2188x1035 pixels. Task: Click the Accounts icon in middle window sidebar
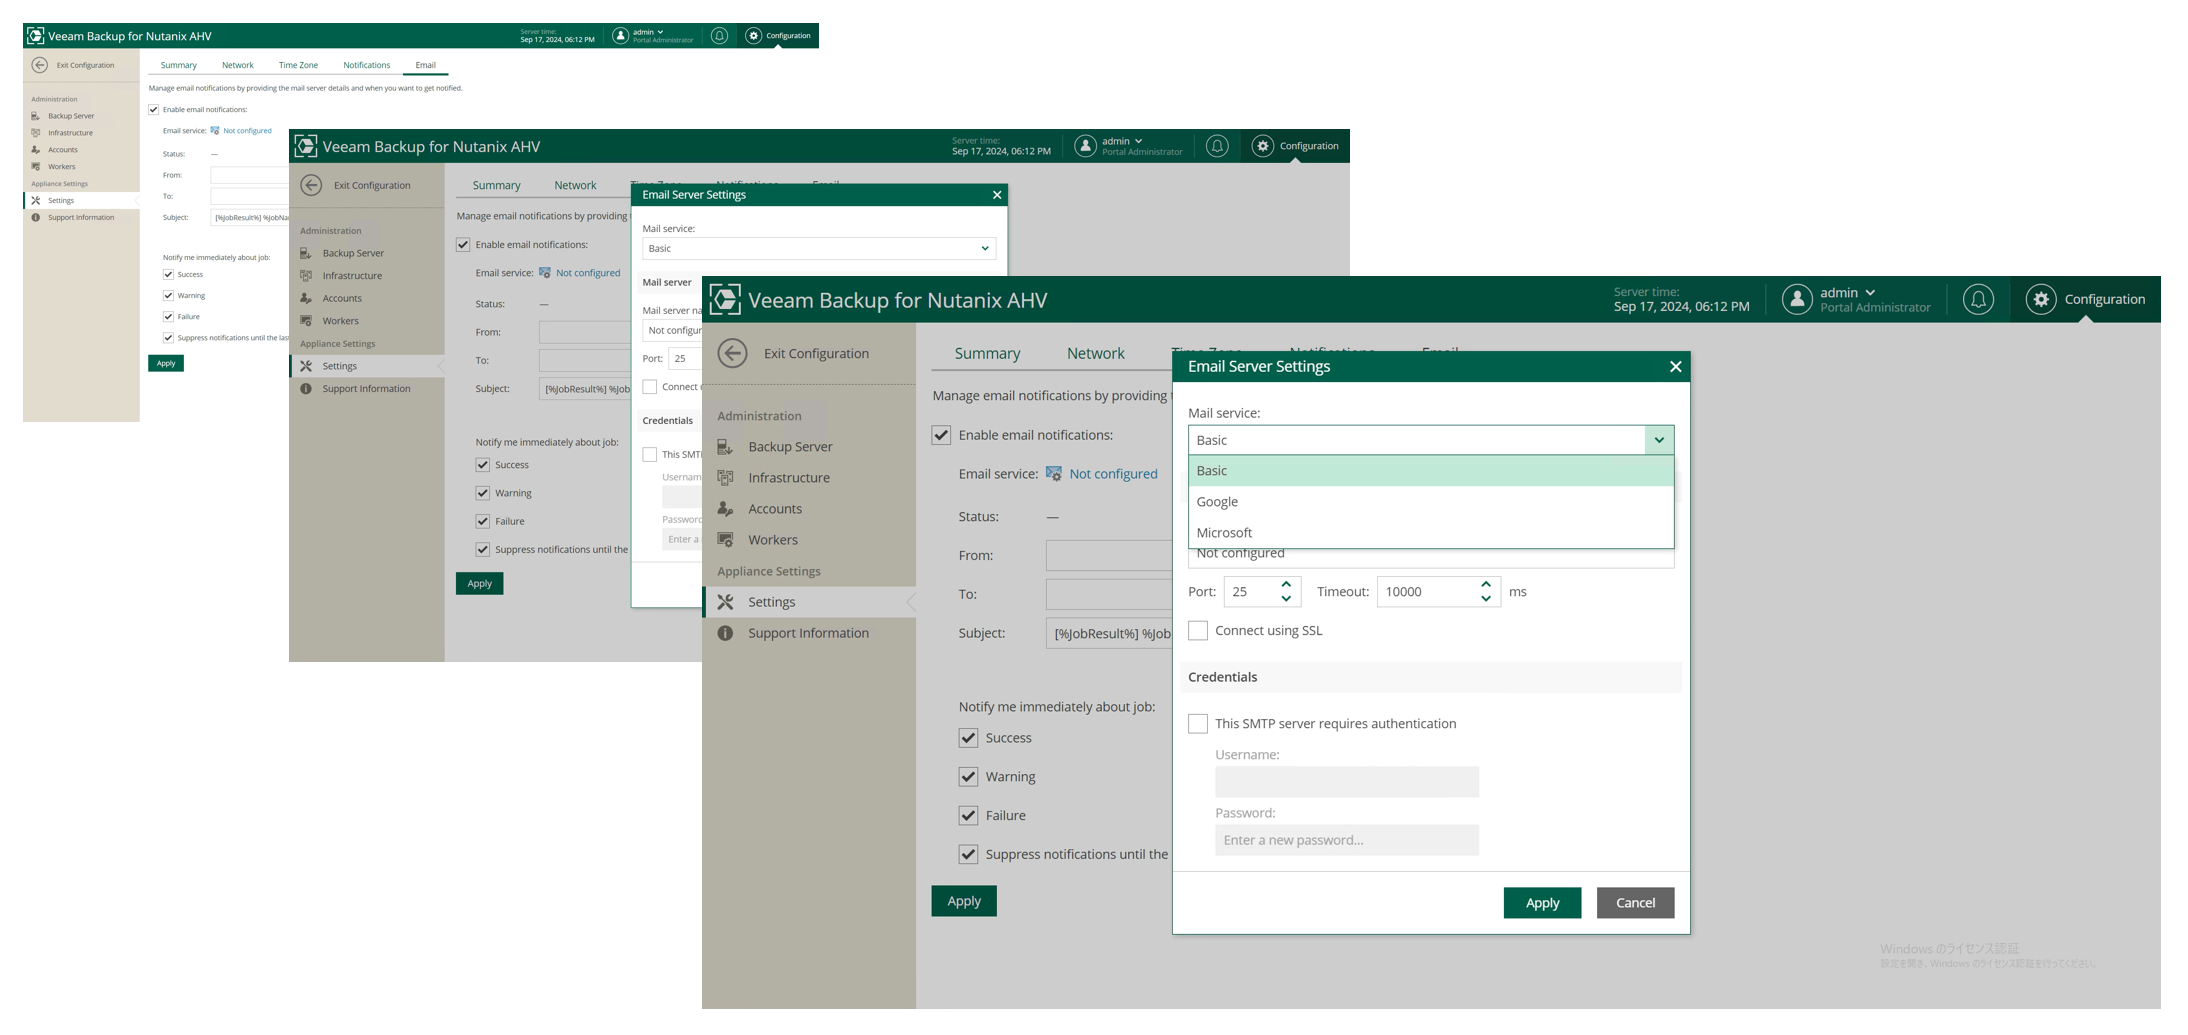tap(306, 298)
